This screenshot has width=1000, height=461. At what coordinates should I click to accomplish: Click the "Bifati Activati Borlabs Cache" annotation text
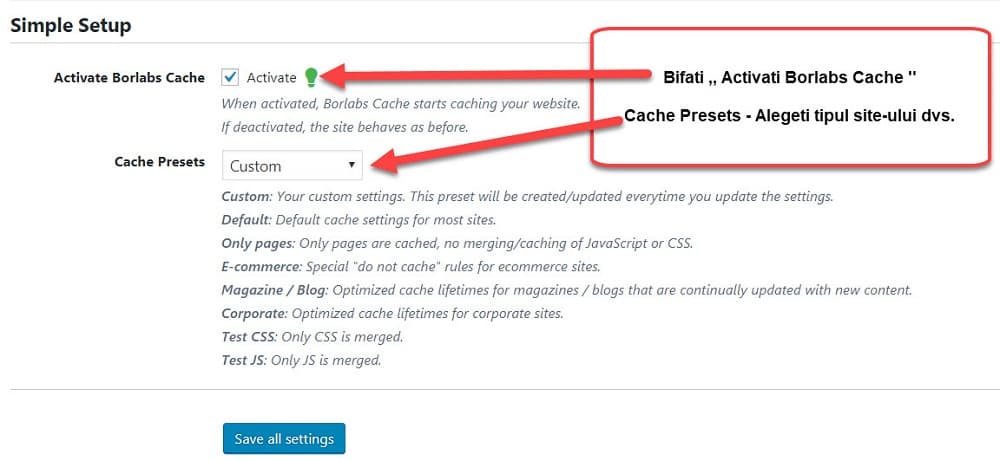pyautogui.click(x=790, y=76)
